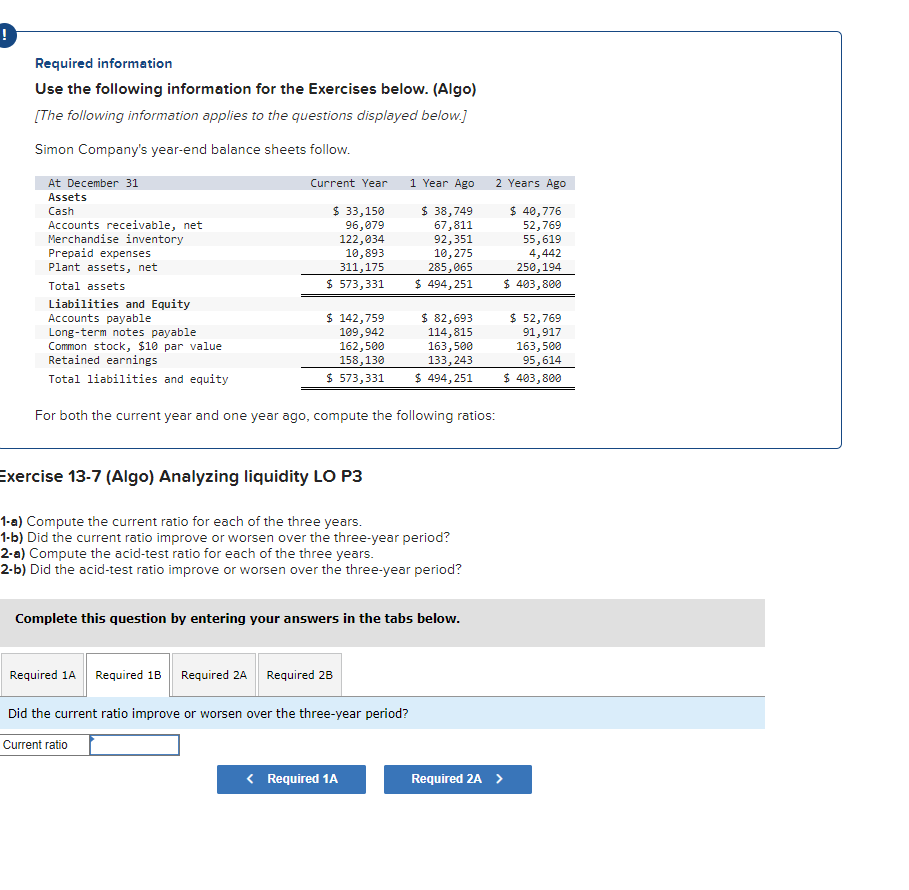Click the Total liabilities and equity label
The height and width of the screenshot is (890, 909).
138,379
